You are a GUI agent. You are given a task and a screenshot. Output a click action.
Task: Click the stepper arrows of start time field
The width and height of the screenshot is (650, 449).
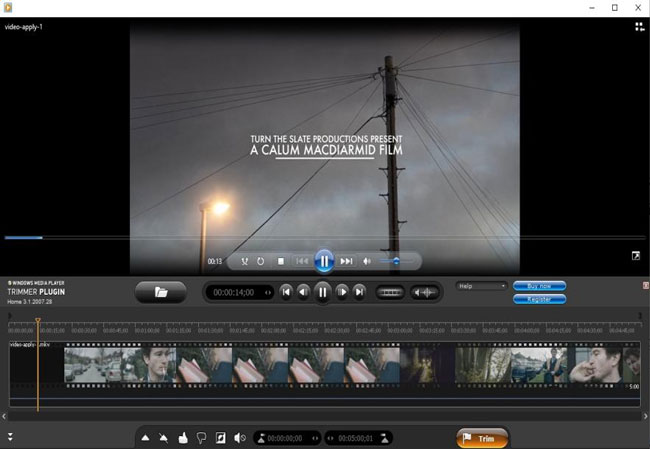click(315, 438)
